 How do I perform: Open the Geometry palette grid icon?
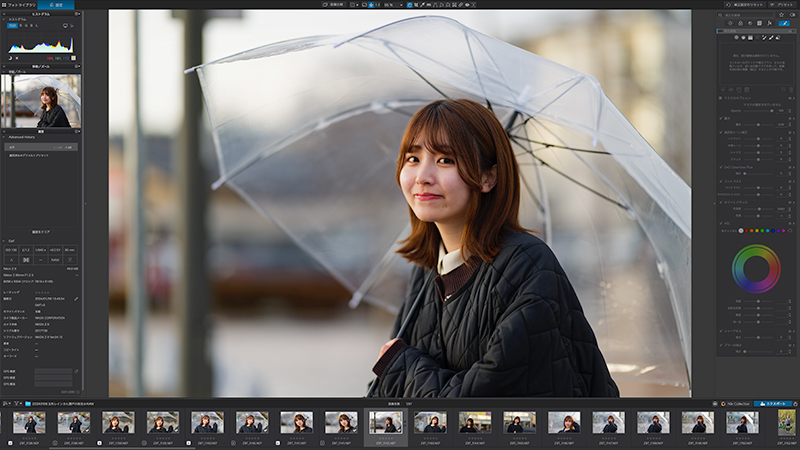click(x=759, y=23)
